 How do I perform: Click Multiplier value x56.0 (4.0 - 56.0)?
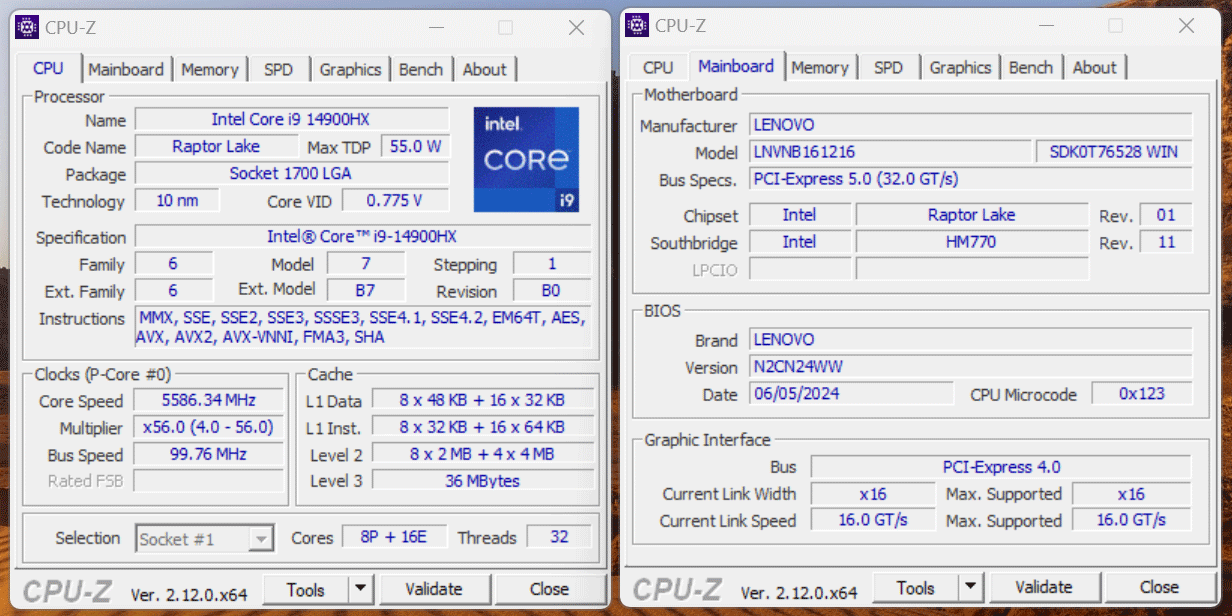coord(208,427)
